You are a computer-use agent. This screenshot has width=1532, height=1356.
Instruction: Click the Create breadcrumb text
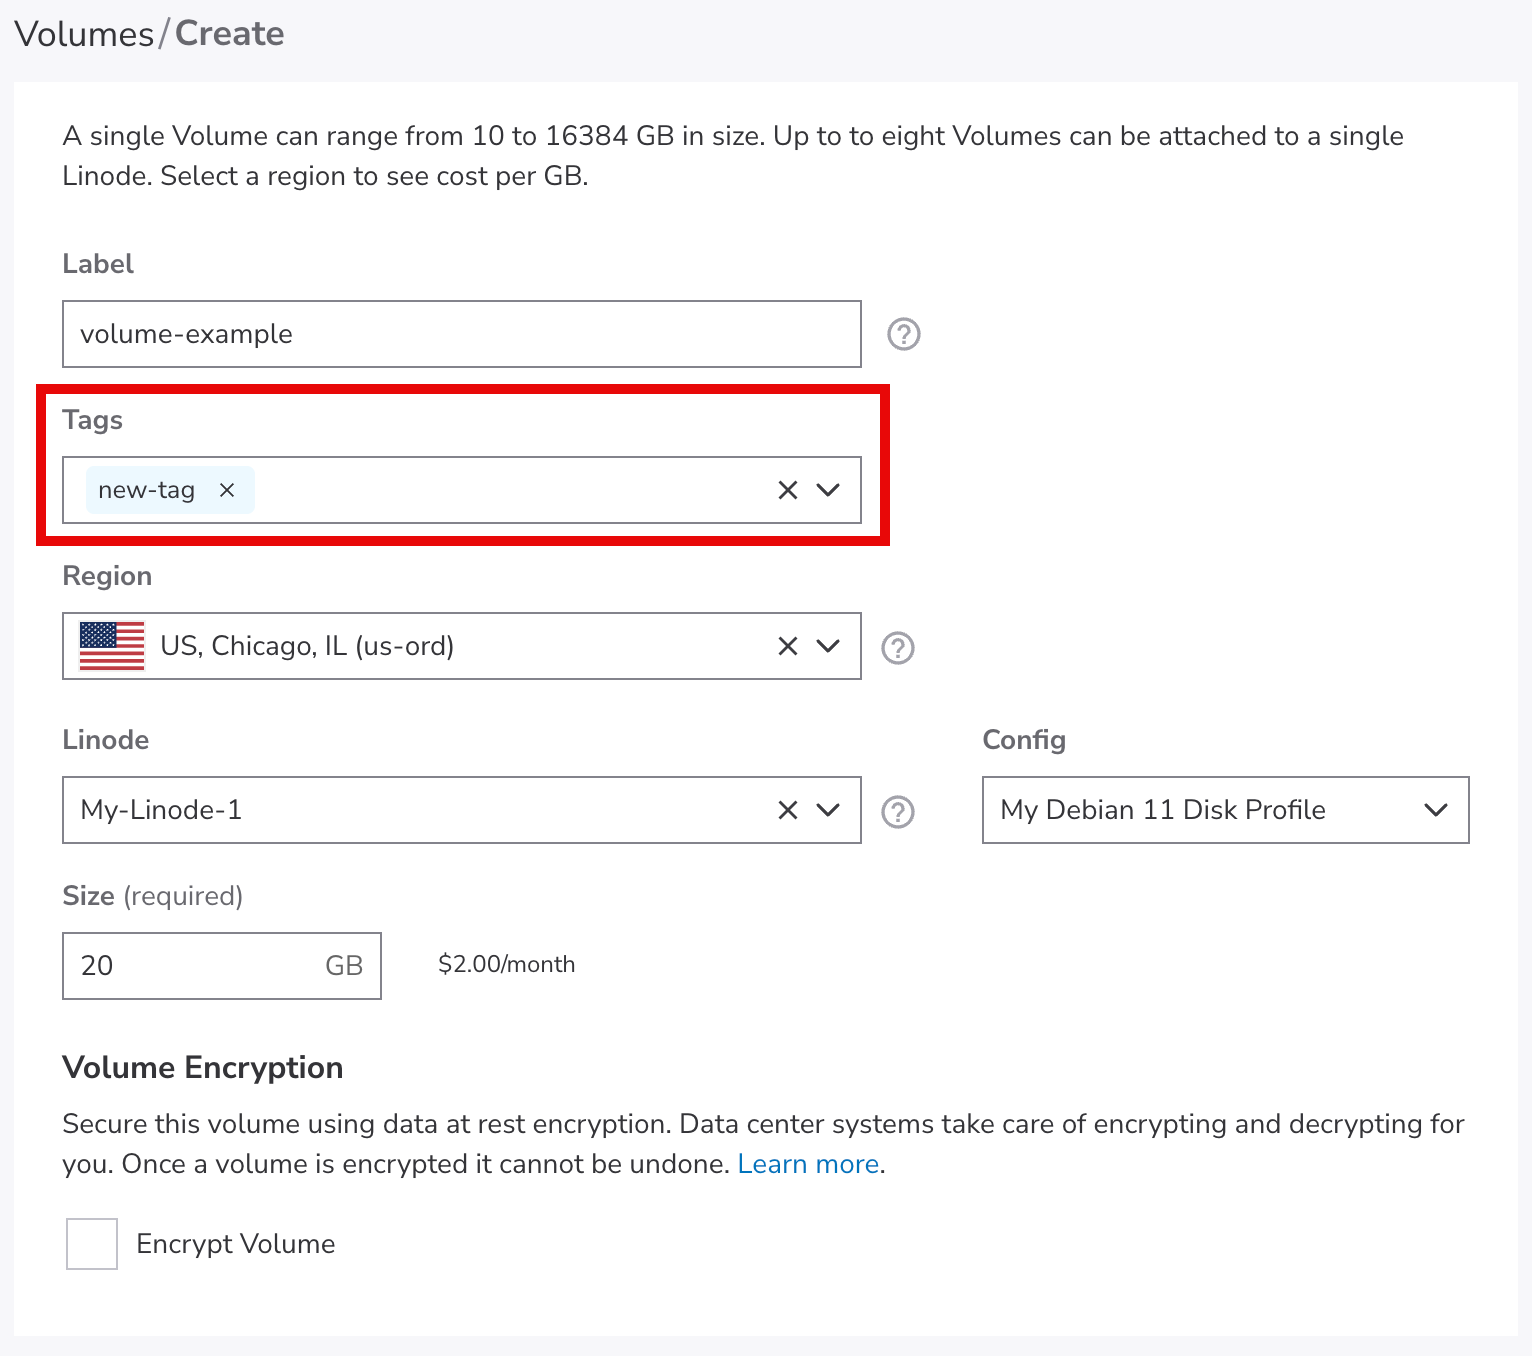pos(230,34)
